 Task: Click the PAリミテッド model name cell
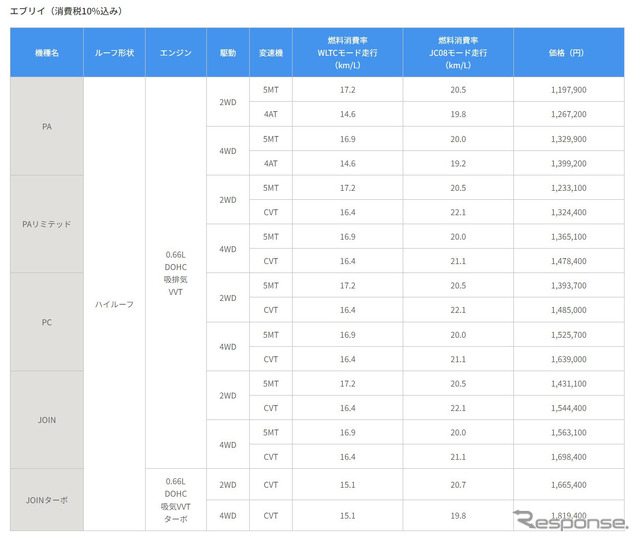47,224
